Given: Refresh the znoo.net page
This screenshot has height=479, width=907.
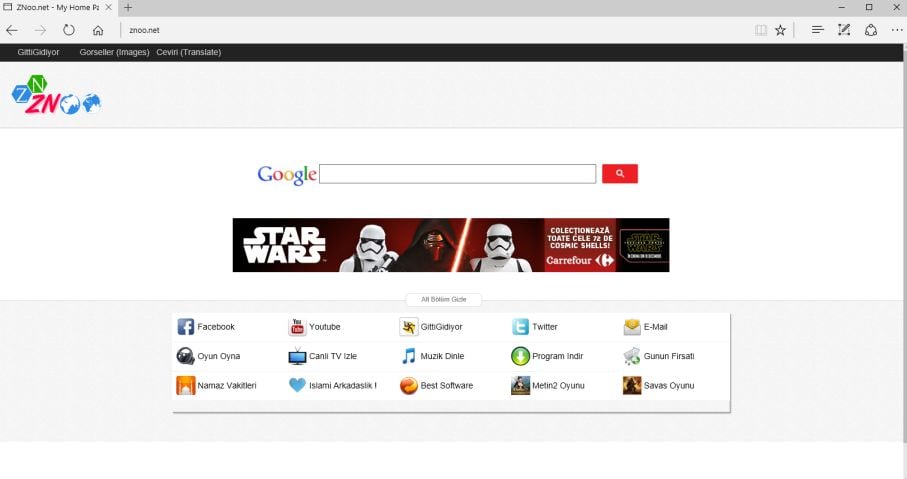Looking at the screenshot, I should [x=69, y=30].
